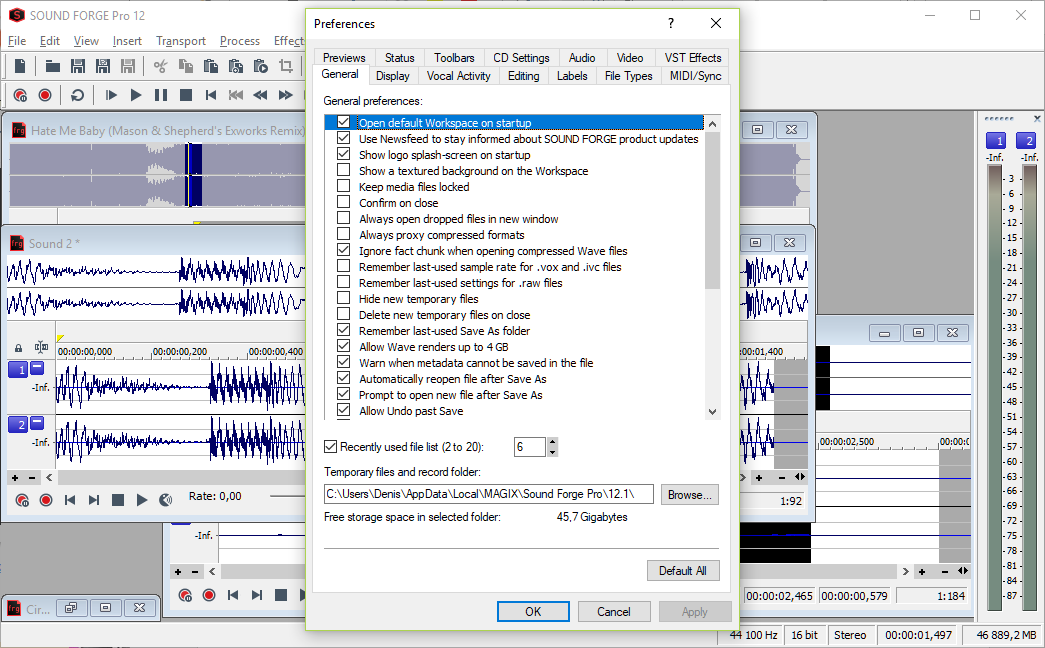Open the Transport menu
Image resolution: width=1045 pixels, height=648 pixels.
[181, 41]
